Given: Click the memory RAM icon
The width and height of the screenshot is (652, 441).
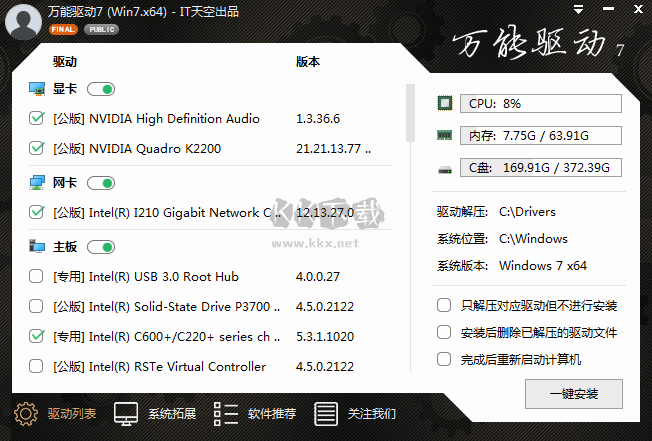Looking at the screenshot, I should (445, 135).
